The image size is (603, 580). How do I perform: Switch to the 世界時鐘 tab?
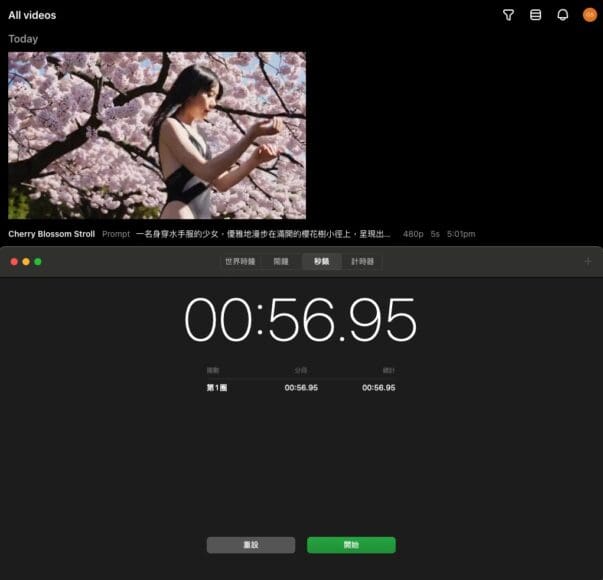[x=240, y=262]
